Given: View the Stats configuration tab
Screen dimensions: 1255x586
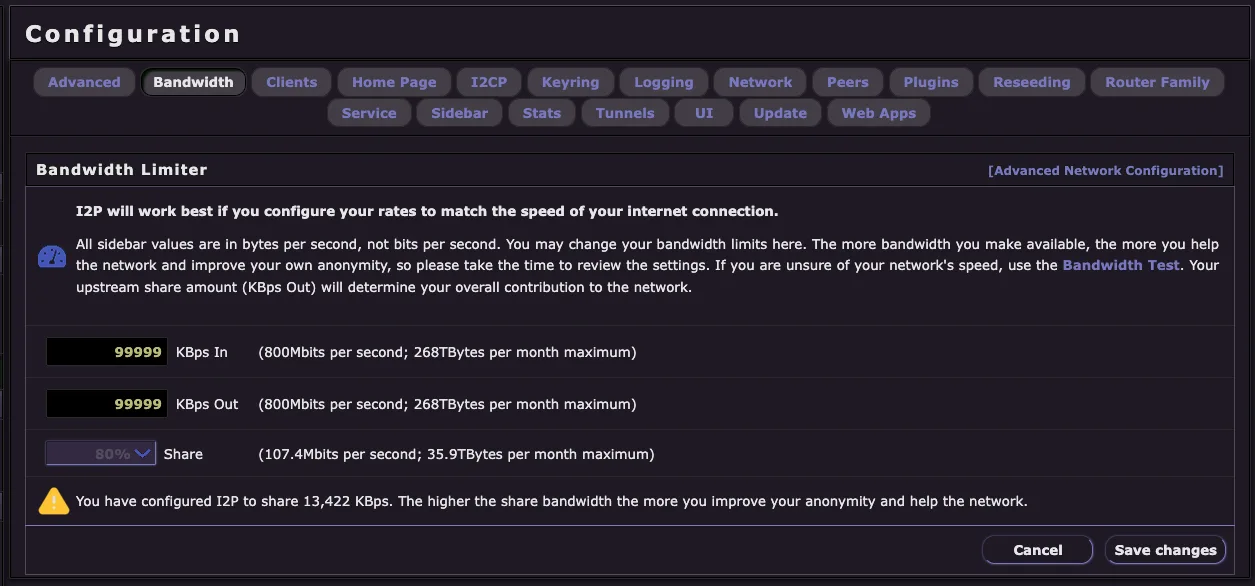Looking at the screenshot, I should tap(541, 113).
